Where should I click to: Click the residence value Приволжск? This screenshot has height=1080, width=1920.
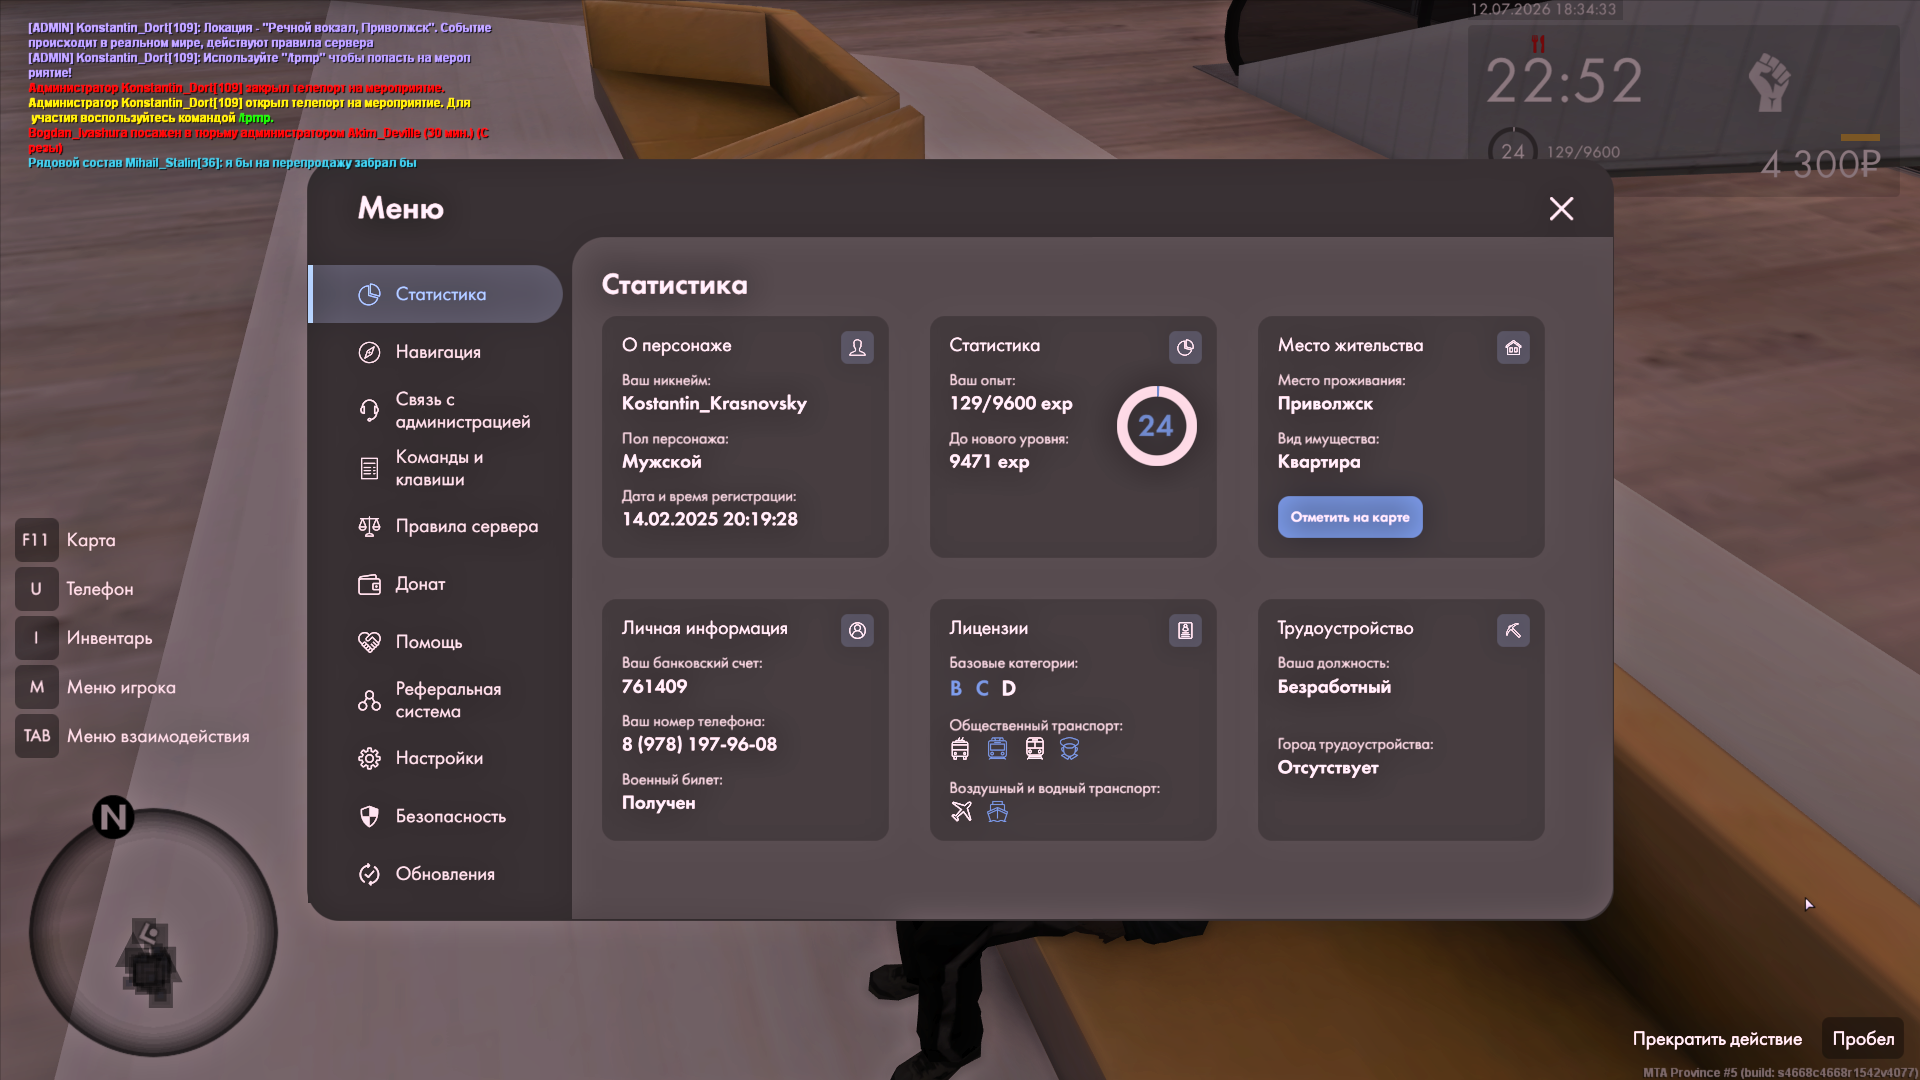coord(1325,403)
